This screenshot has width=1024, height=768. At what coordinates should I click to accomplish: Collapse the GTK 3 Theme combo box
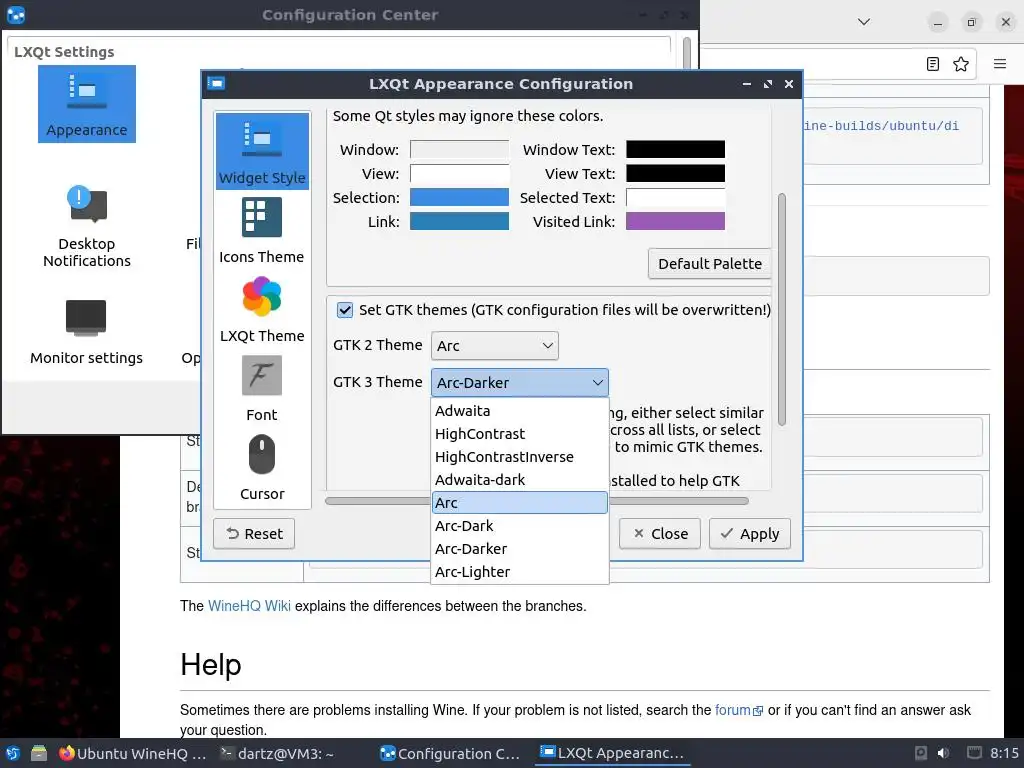coord(520,383)
